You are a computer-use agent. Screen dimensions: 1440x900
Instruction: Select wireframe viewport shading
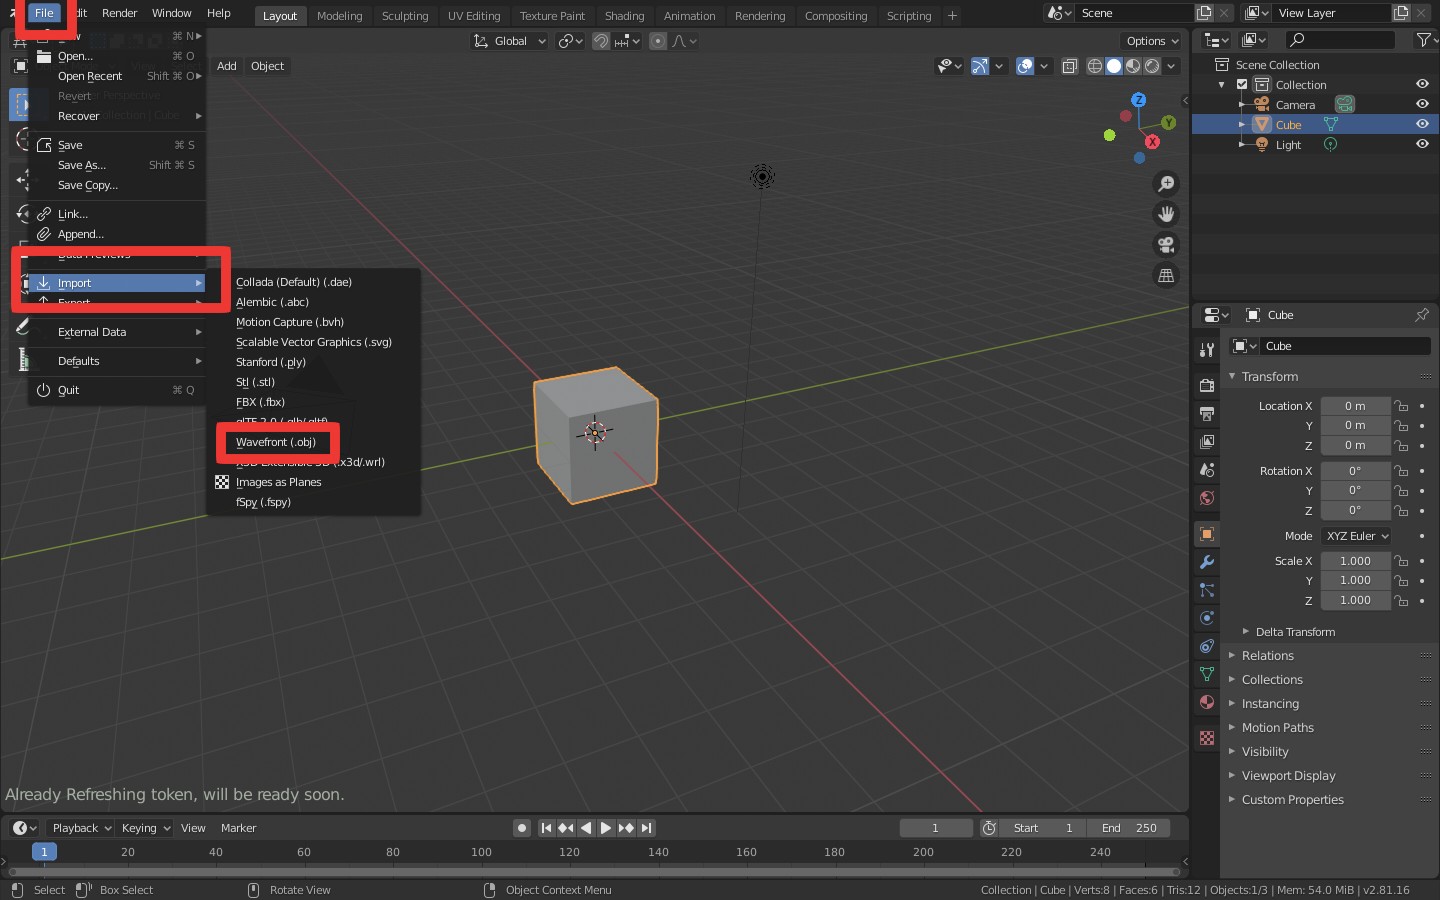pyautogui.click(x=1095, y=66)
